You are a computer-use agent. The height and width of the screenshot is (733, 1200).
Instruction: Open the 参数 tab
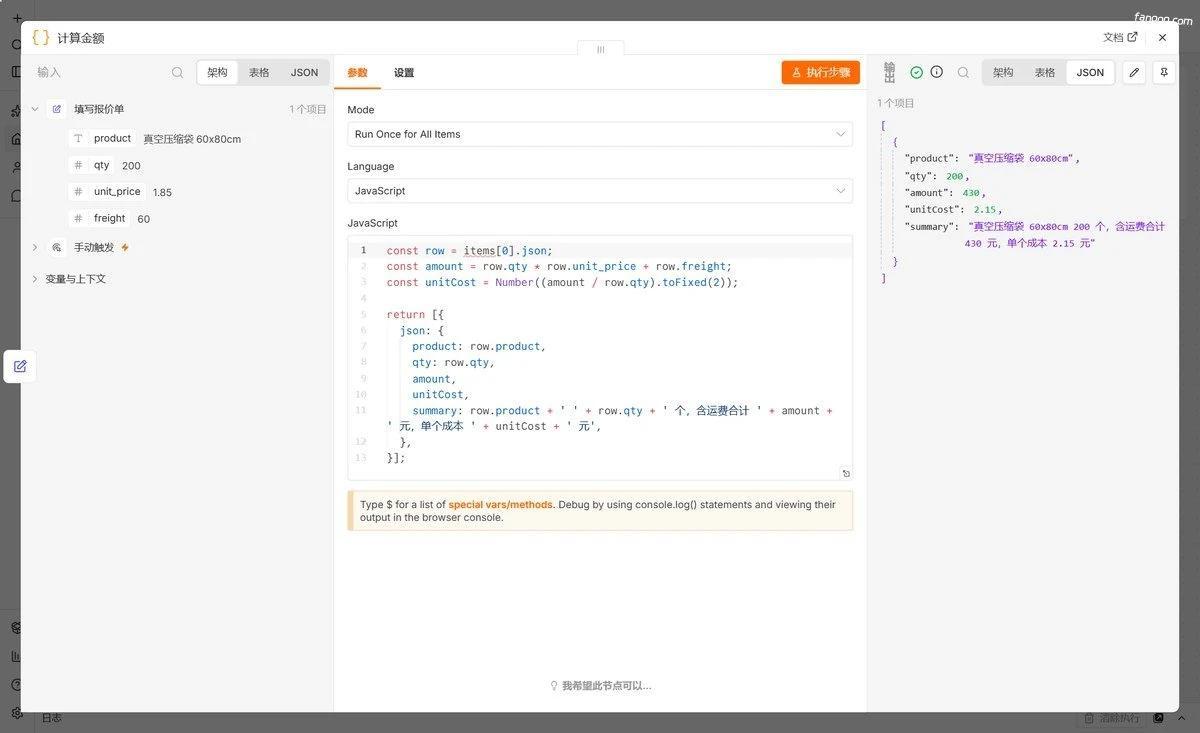click(x=357, y=72)
